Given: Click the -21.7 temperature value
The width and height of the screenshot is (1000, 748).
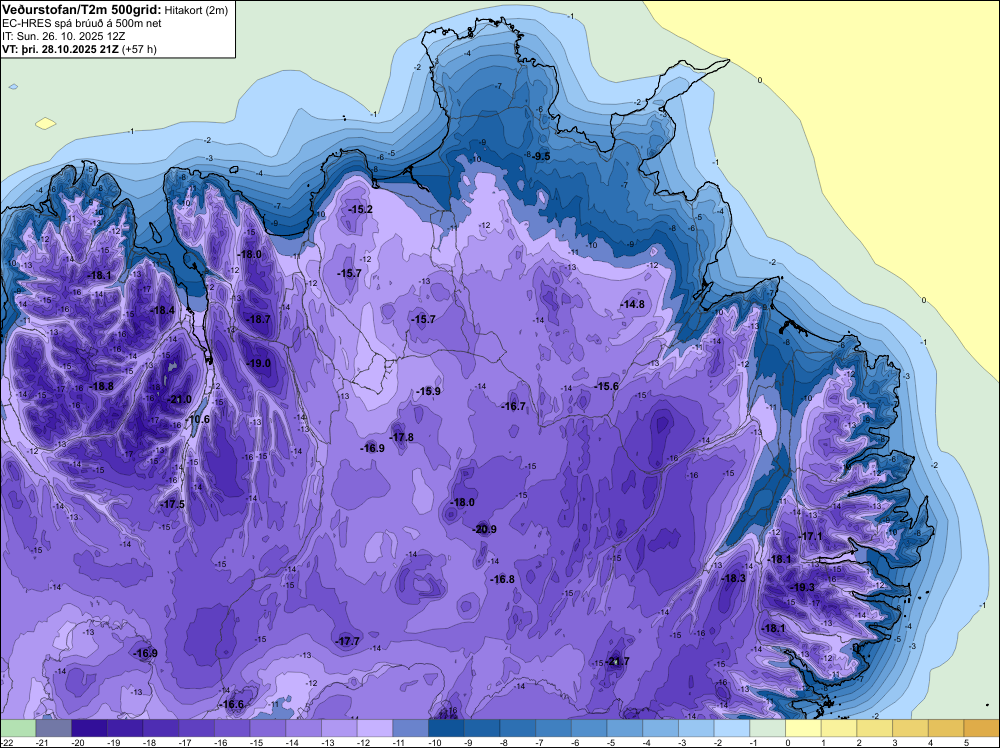Looking at the screenshot, I should click(x=617, y=661).
